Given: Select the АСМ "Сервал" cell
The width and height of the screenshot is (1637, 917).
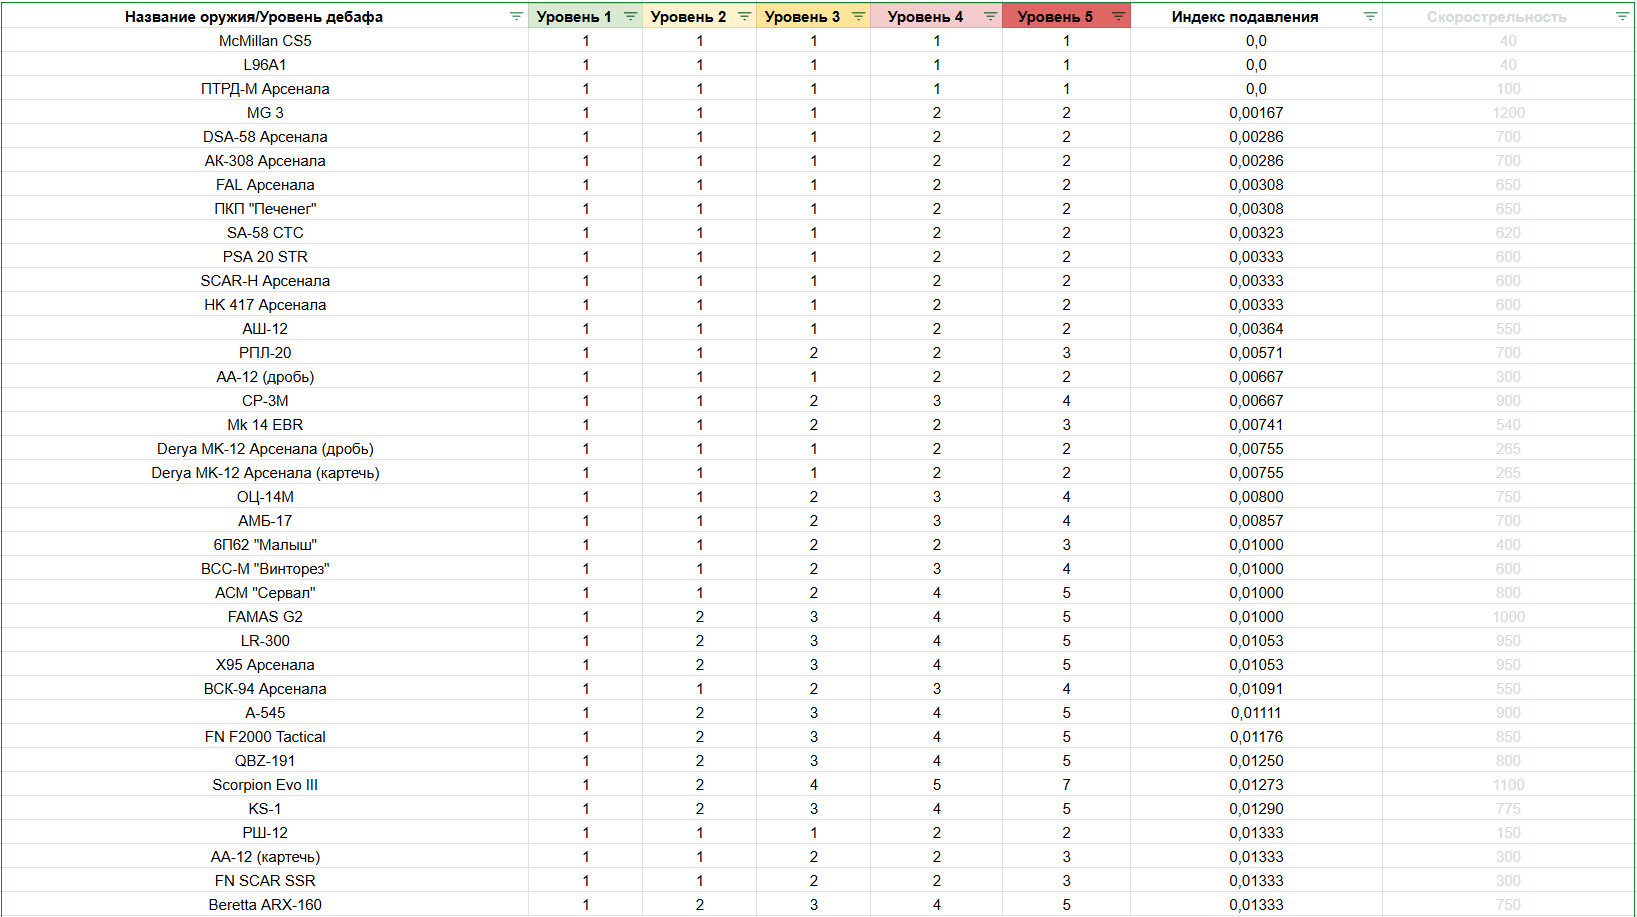Looking at the screenshot, I should (265, 593).
